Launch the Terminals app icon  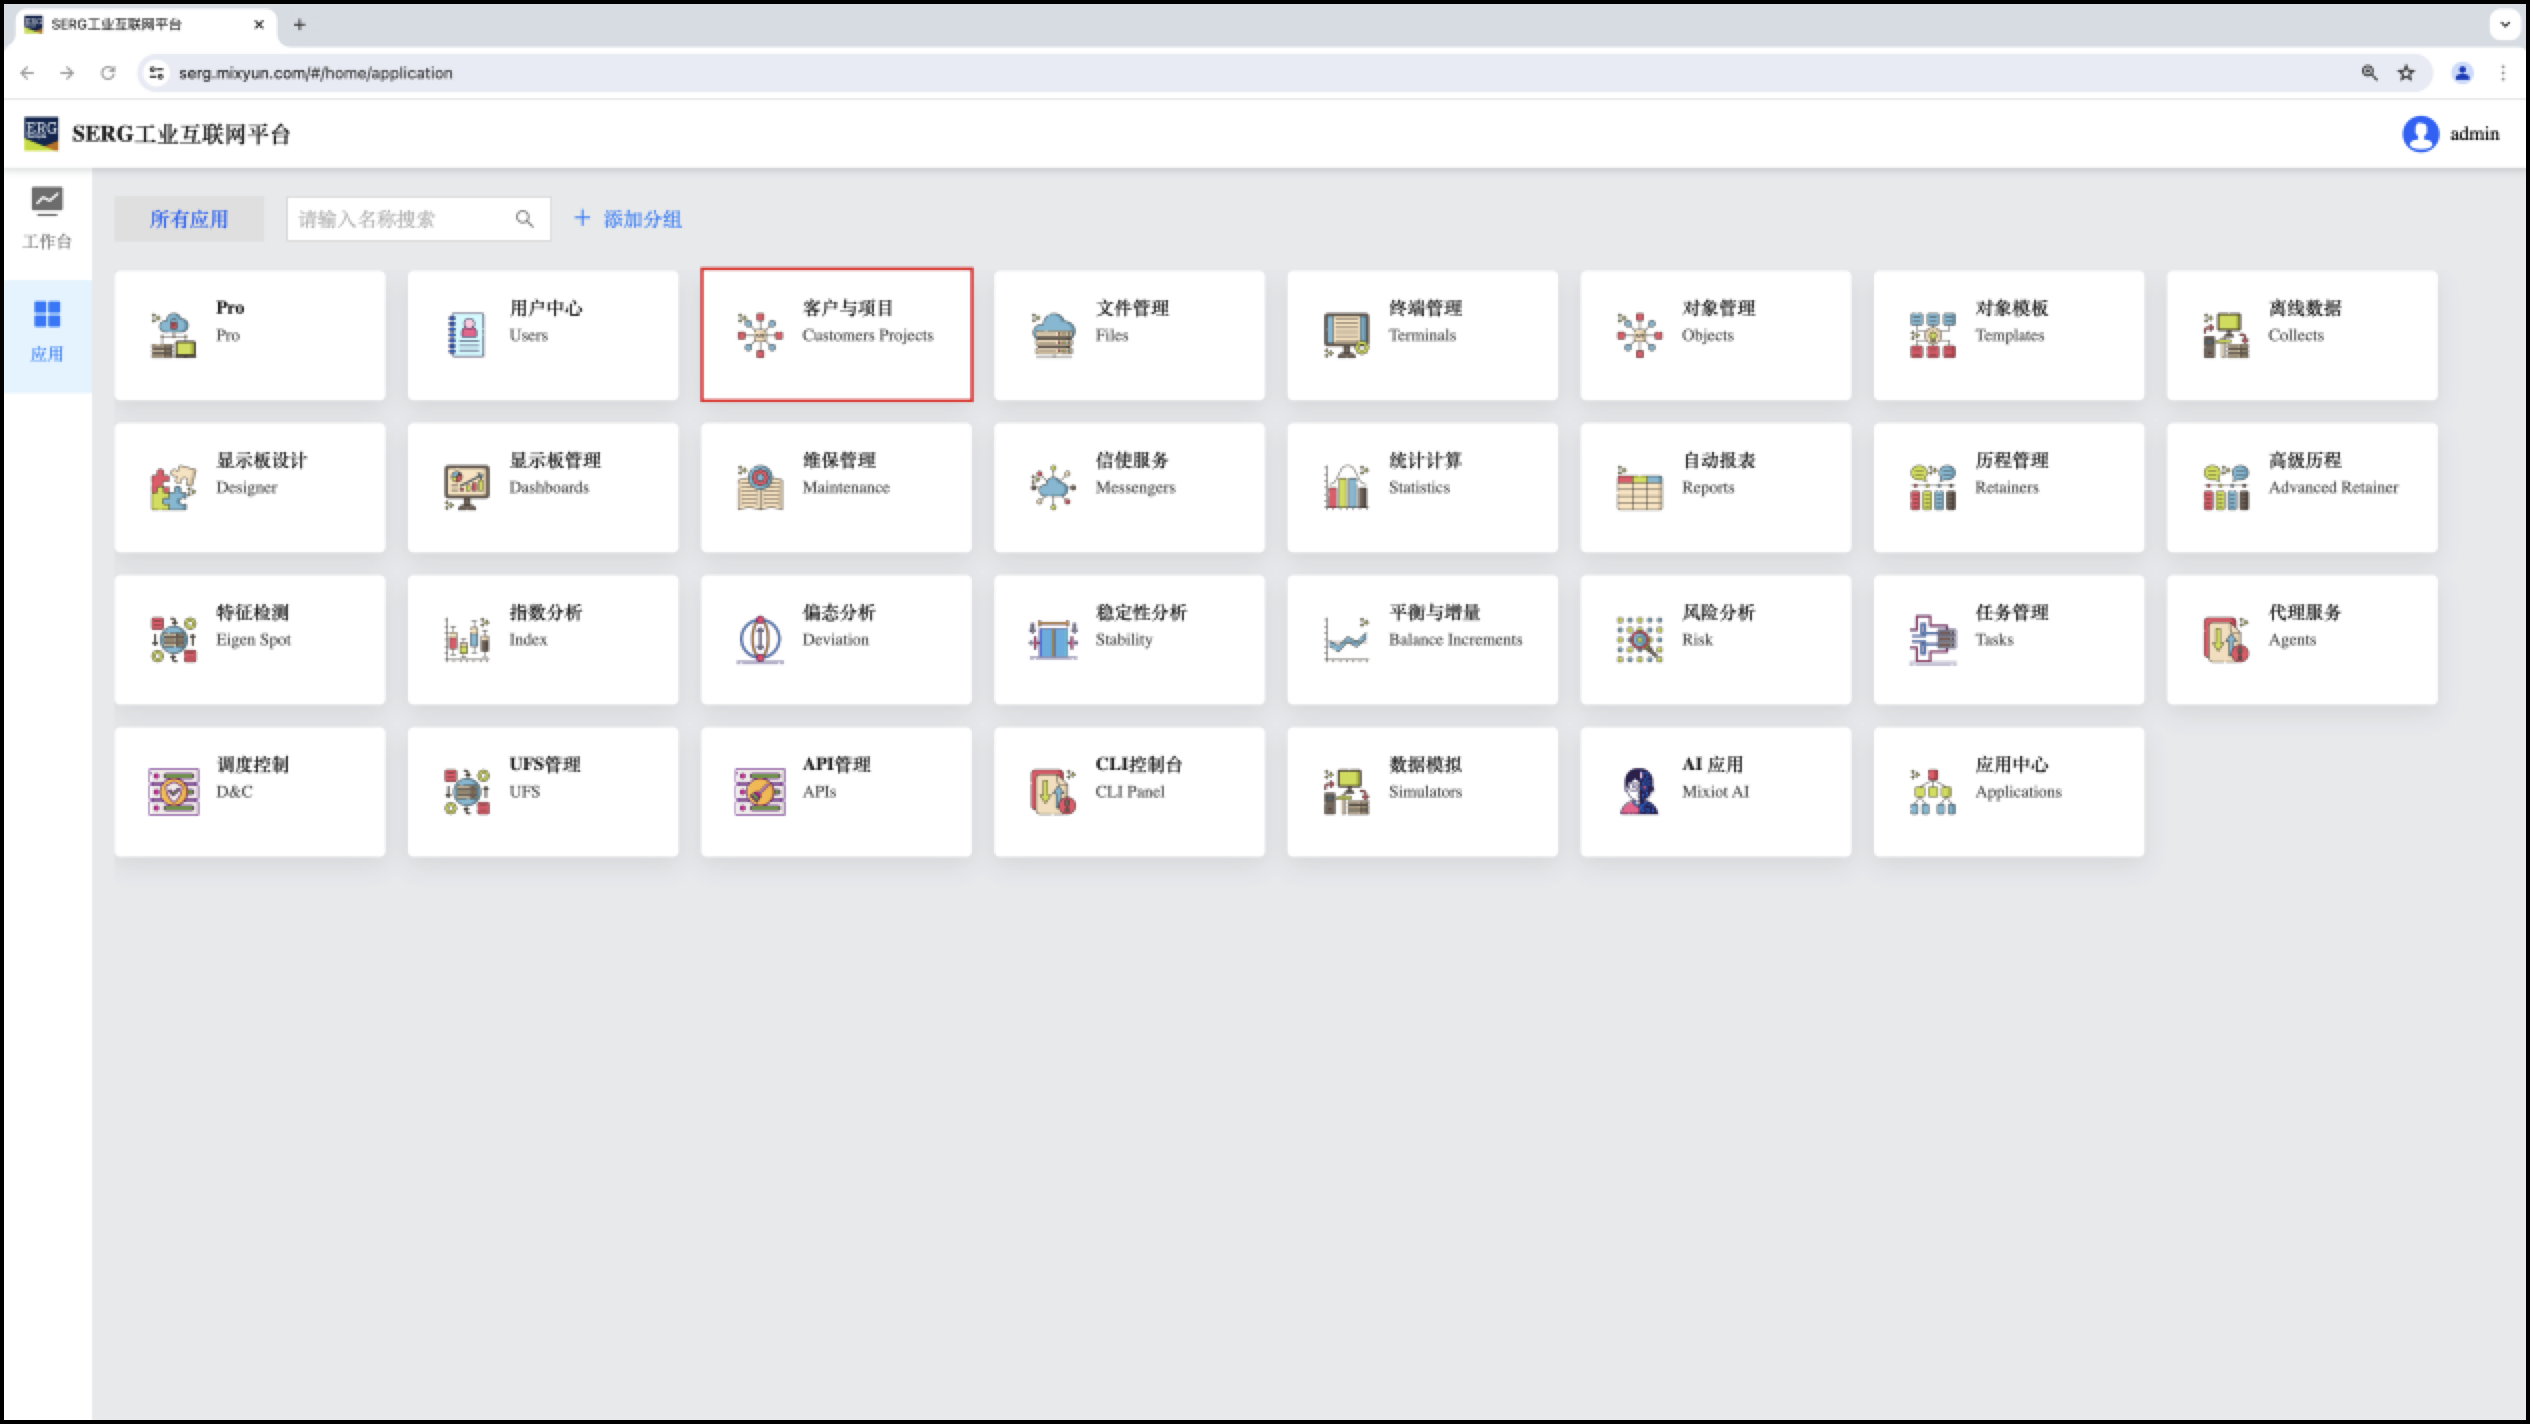tap(1346, 335)
